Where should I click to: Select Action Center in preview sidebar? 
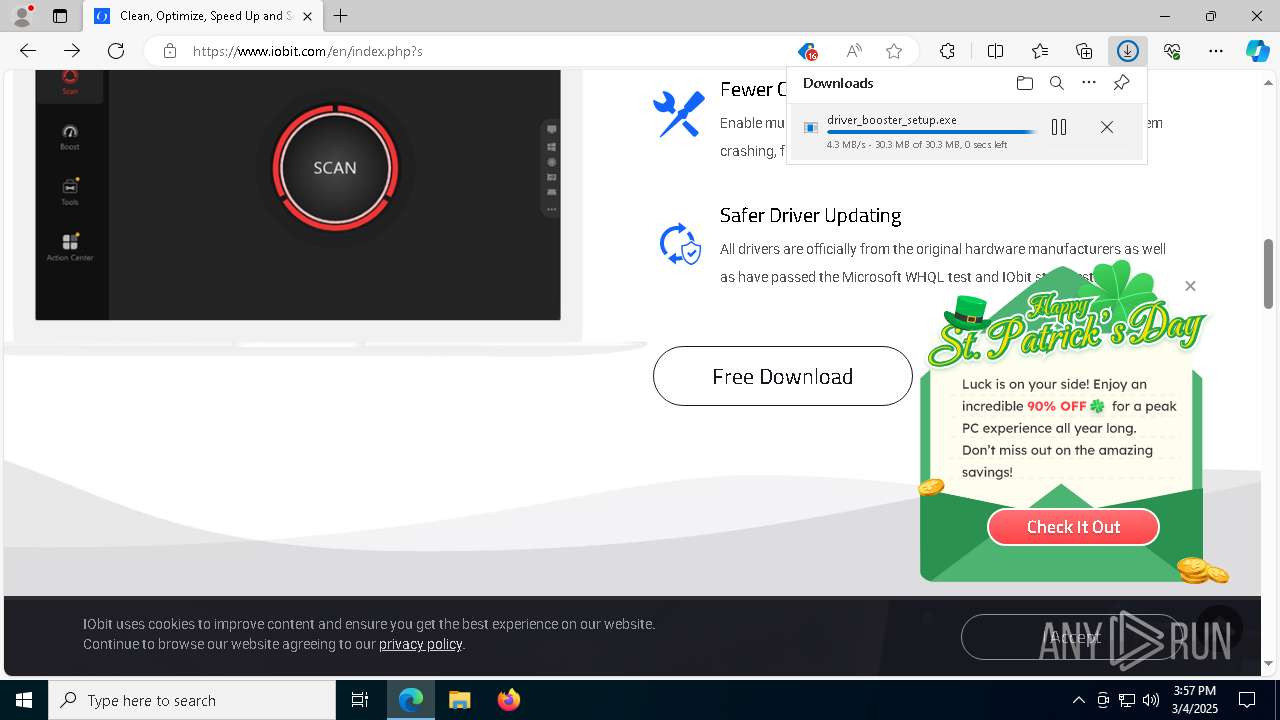click(70, 247)
